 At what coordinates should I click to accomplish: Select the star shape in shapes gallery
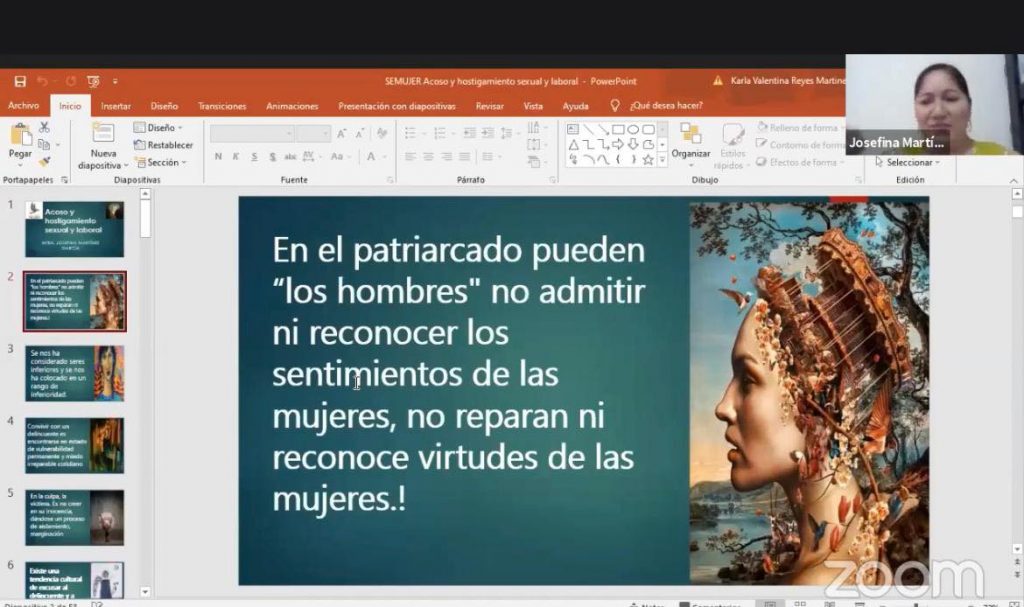[x=648, y=160]
